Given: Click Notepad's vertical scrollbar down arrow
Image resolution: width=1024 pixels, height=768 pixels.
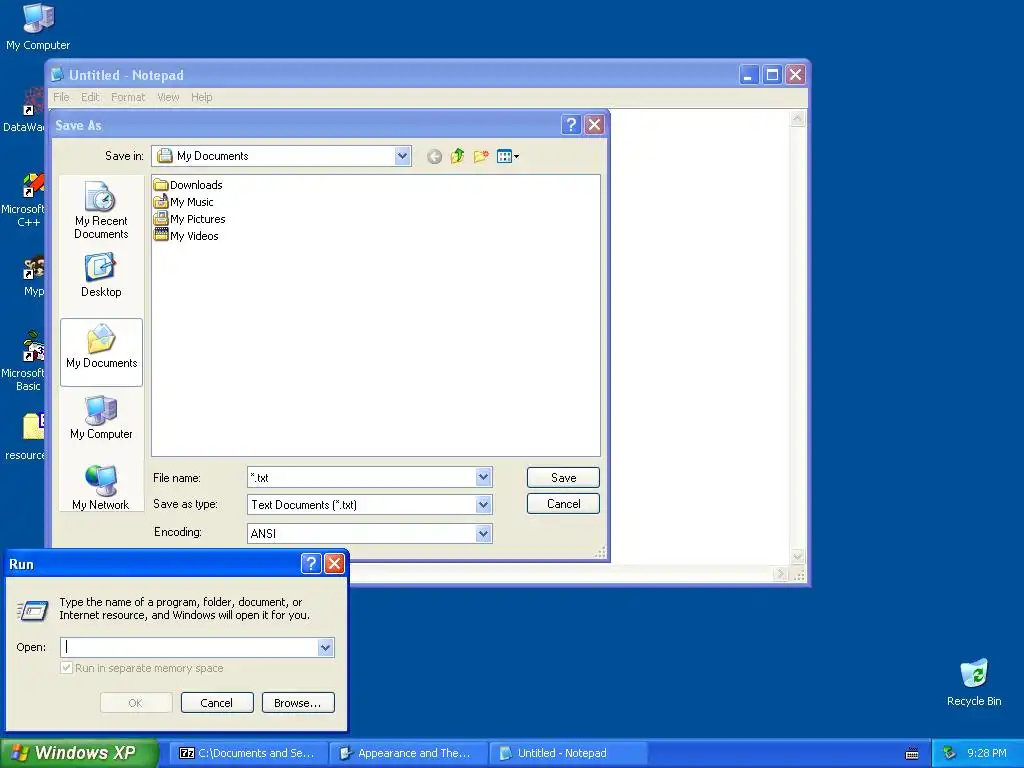Looking at the screenshot, I should (x=797, y=557).
